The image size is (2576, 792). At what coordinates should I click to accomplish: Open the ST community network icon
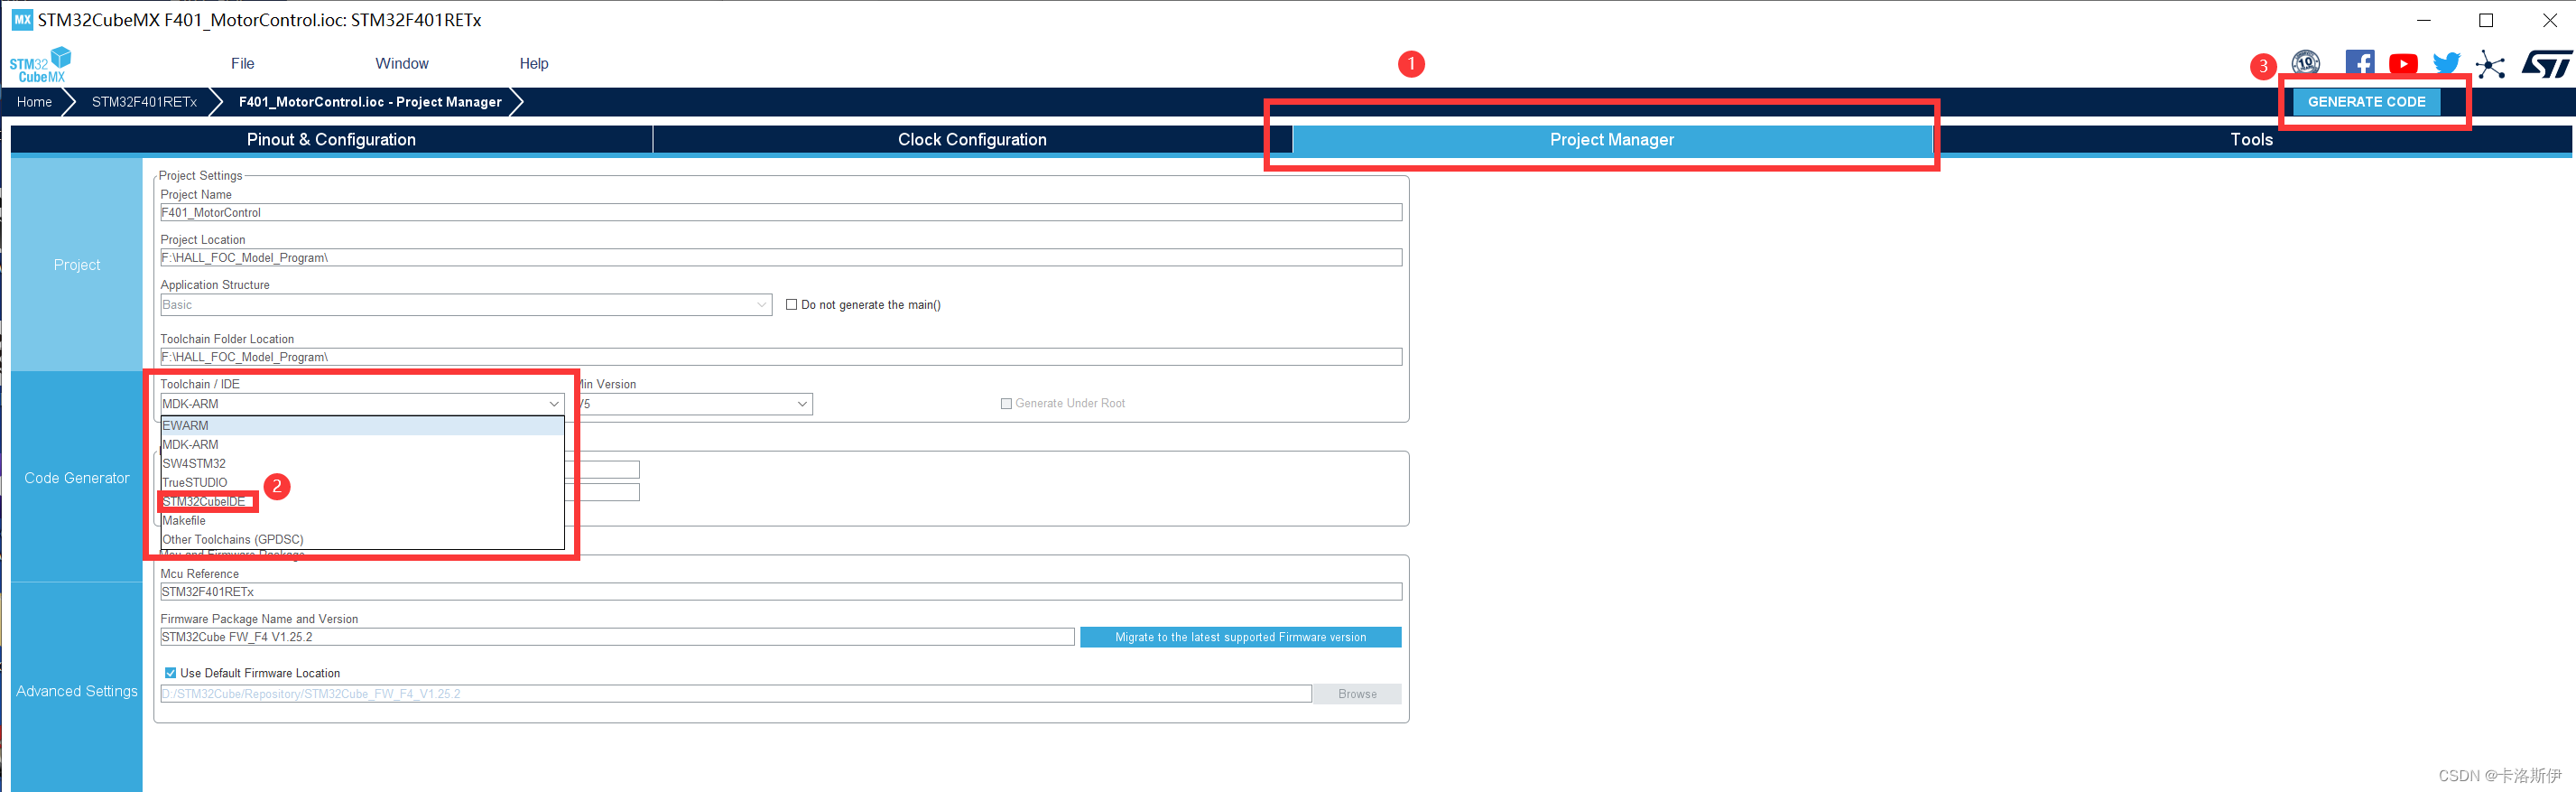pyautogui.click(x=2490, y=65)
